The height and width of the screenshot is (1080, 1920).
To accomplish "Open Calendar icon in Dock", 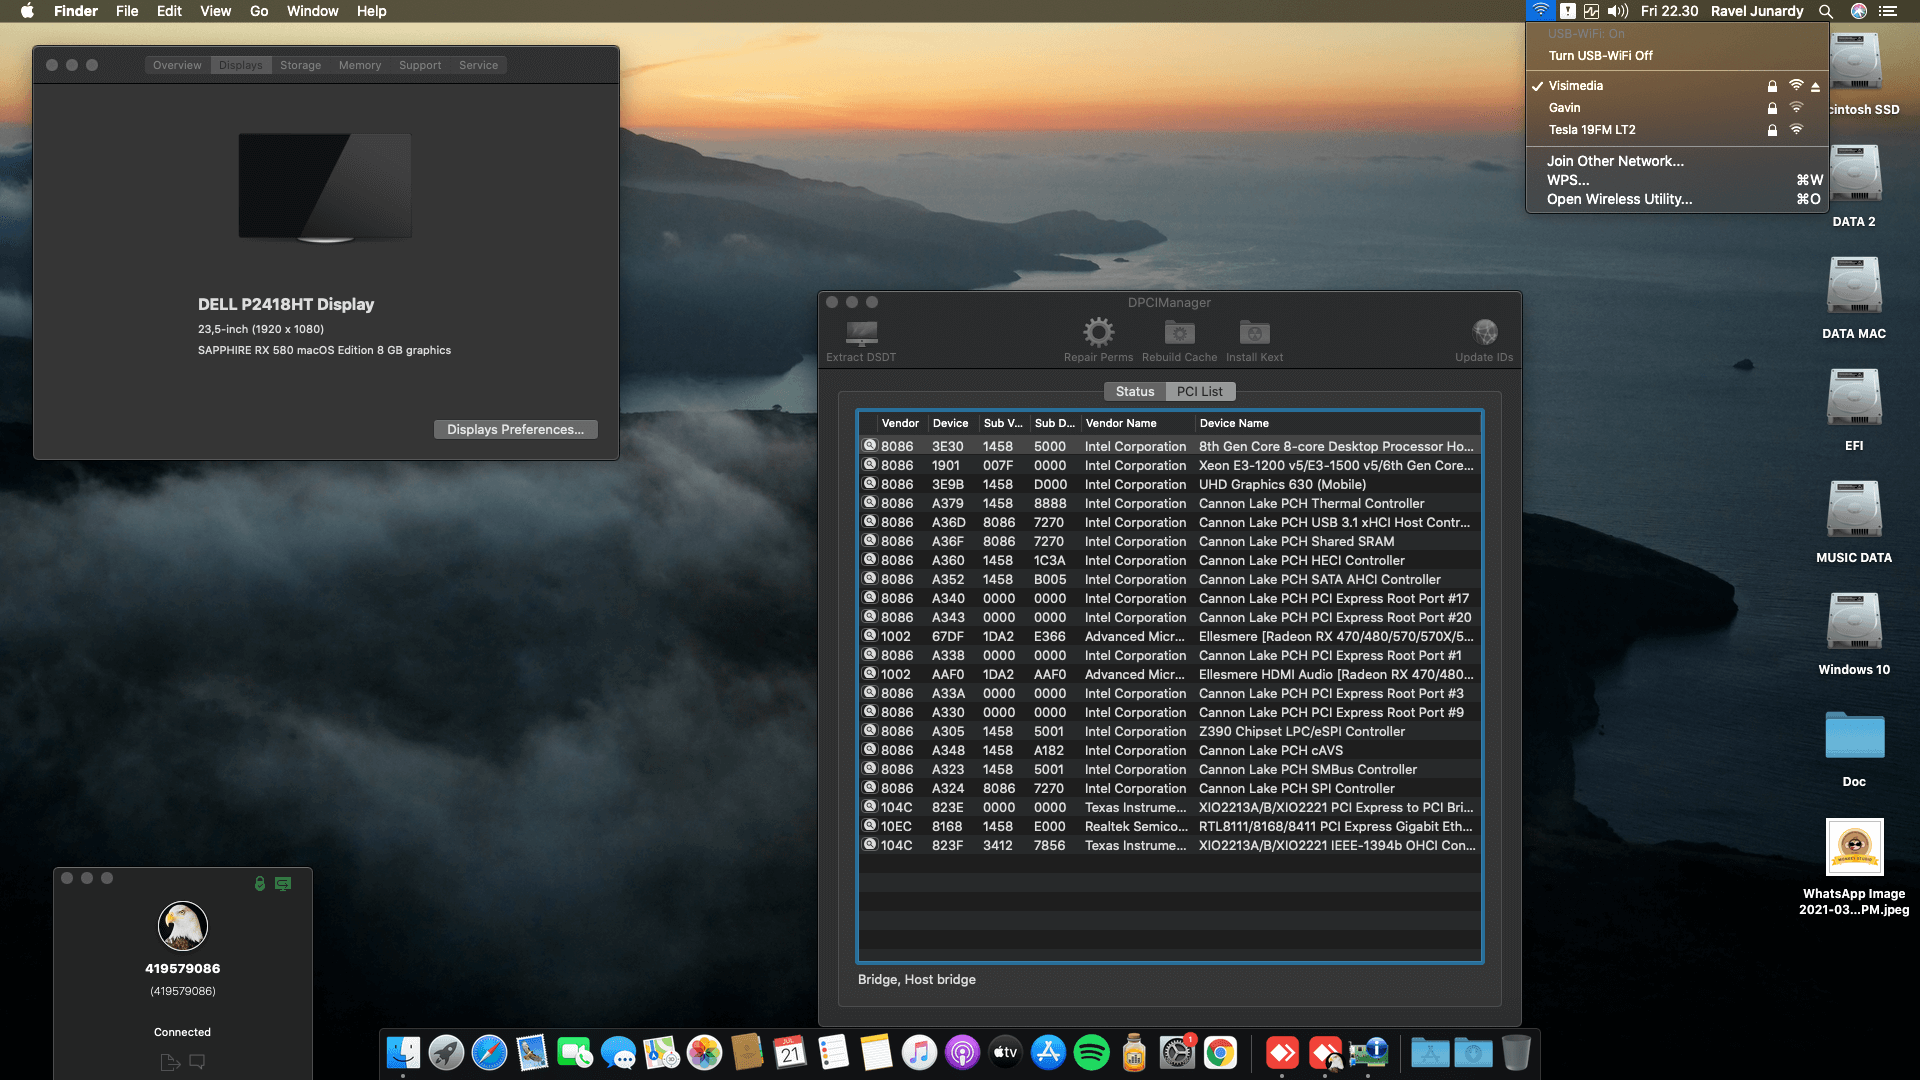I will (790, 1052).
